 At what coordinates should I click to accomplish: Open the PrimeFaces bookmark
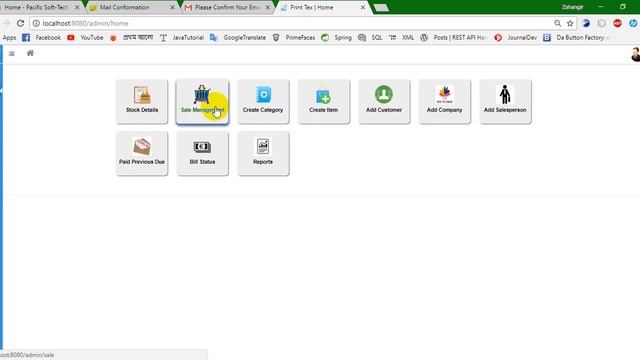pyautogui.click(x=294, y=38)
